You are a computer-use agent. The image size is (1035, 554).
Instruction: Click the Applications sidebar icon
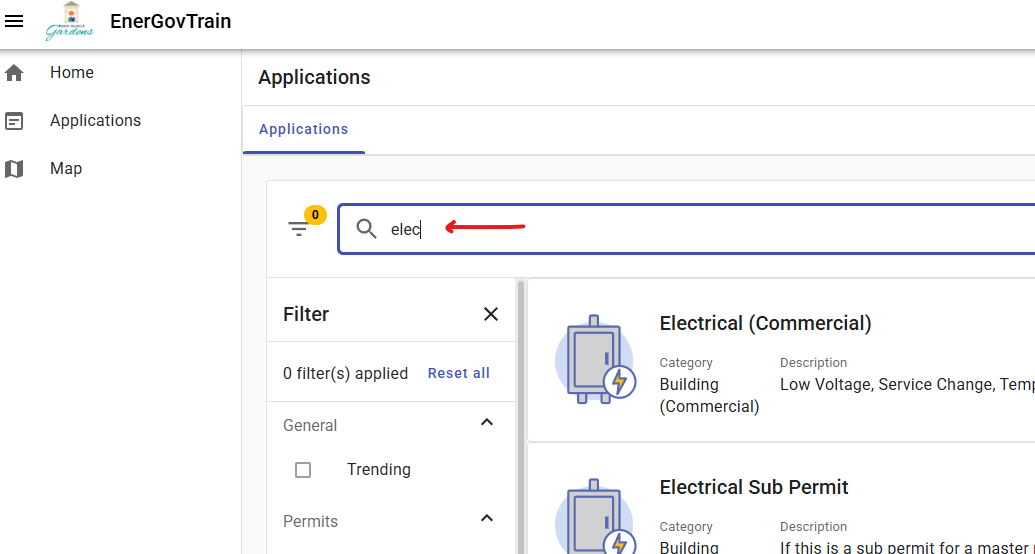tap(14, 121)
